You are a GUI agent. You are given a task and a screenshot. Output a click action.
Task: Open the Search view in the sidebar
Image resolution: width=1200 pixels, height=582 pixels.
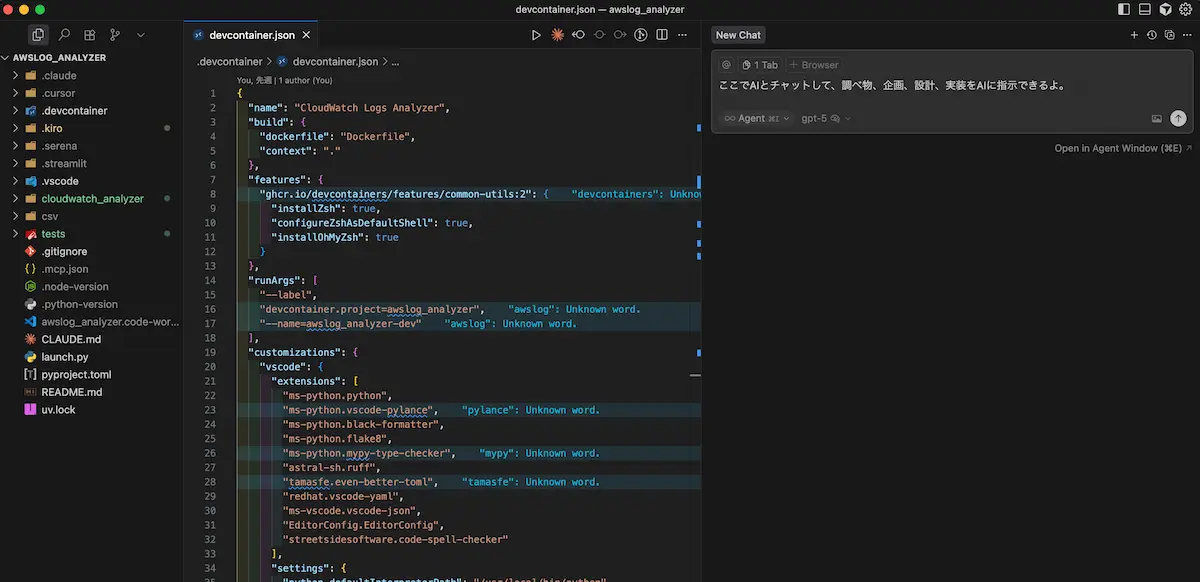64,35
